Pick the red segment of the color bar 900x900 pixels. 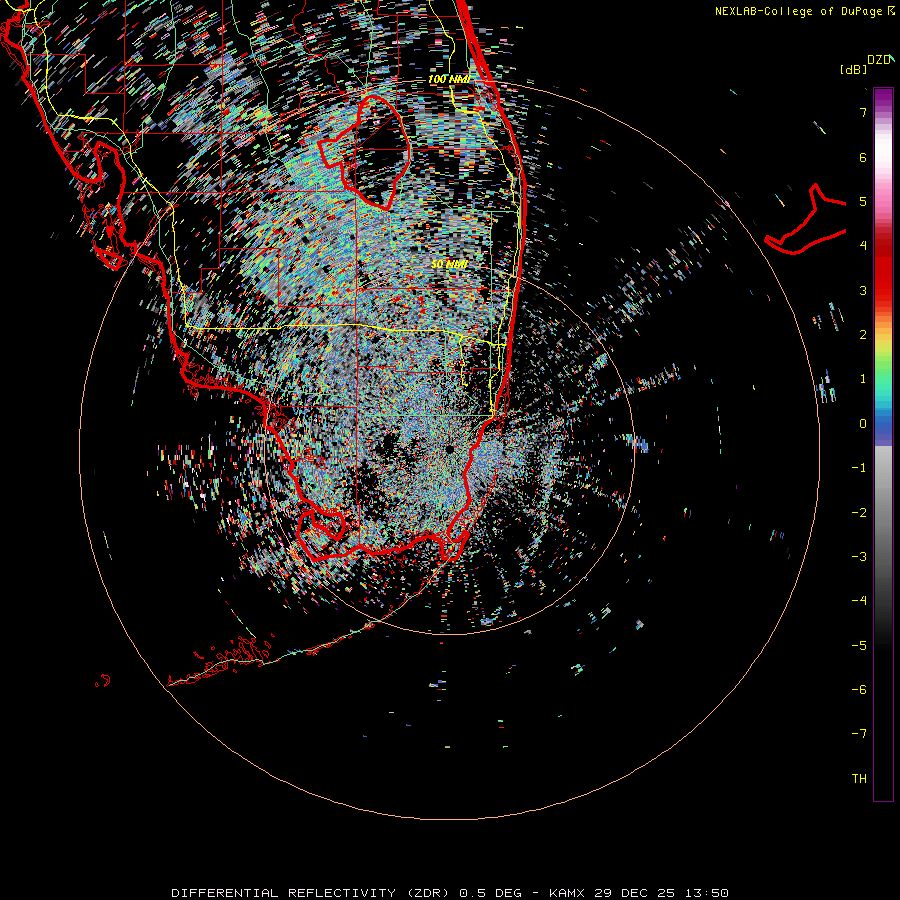point(883,270)
